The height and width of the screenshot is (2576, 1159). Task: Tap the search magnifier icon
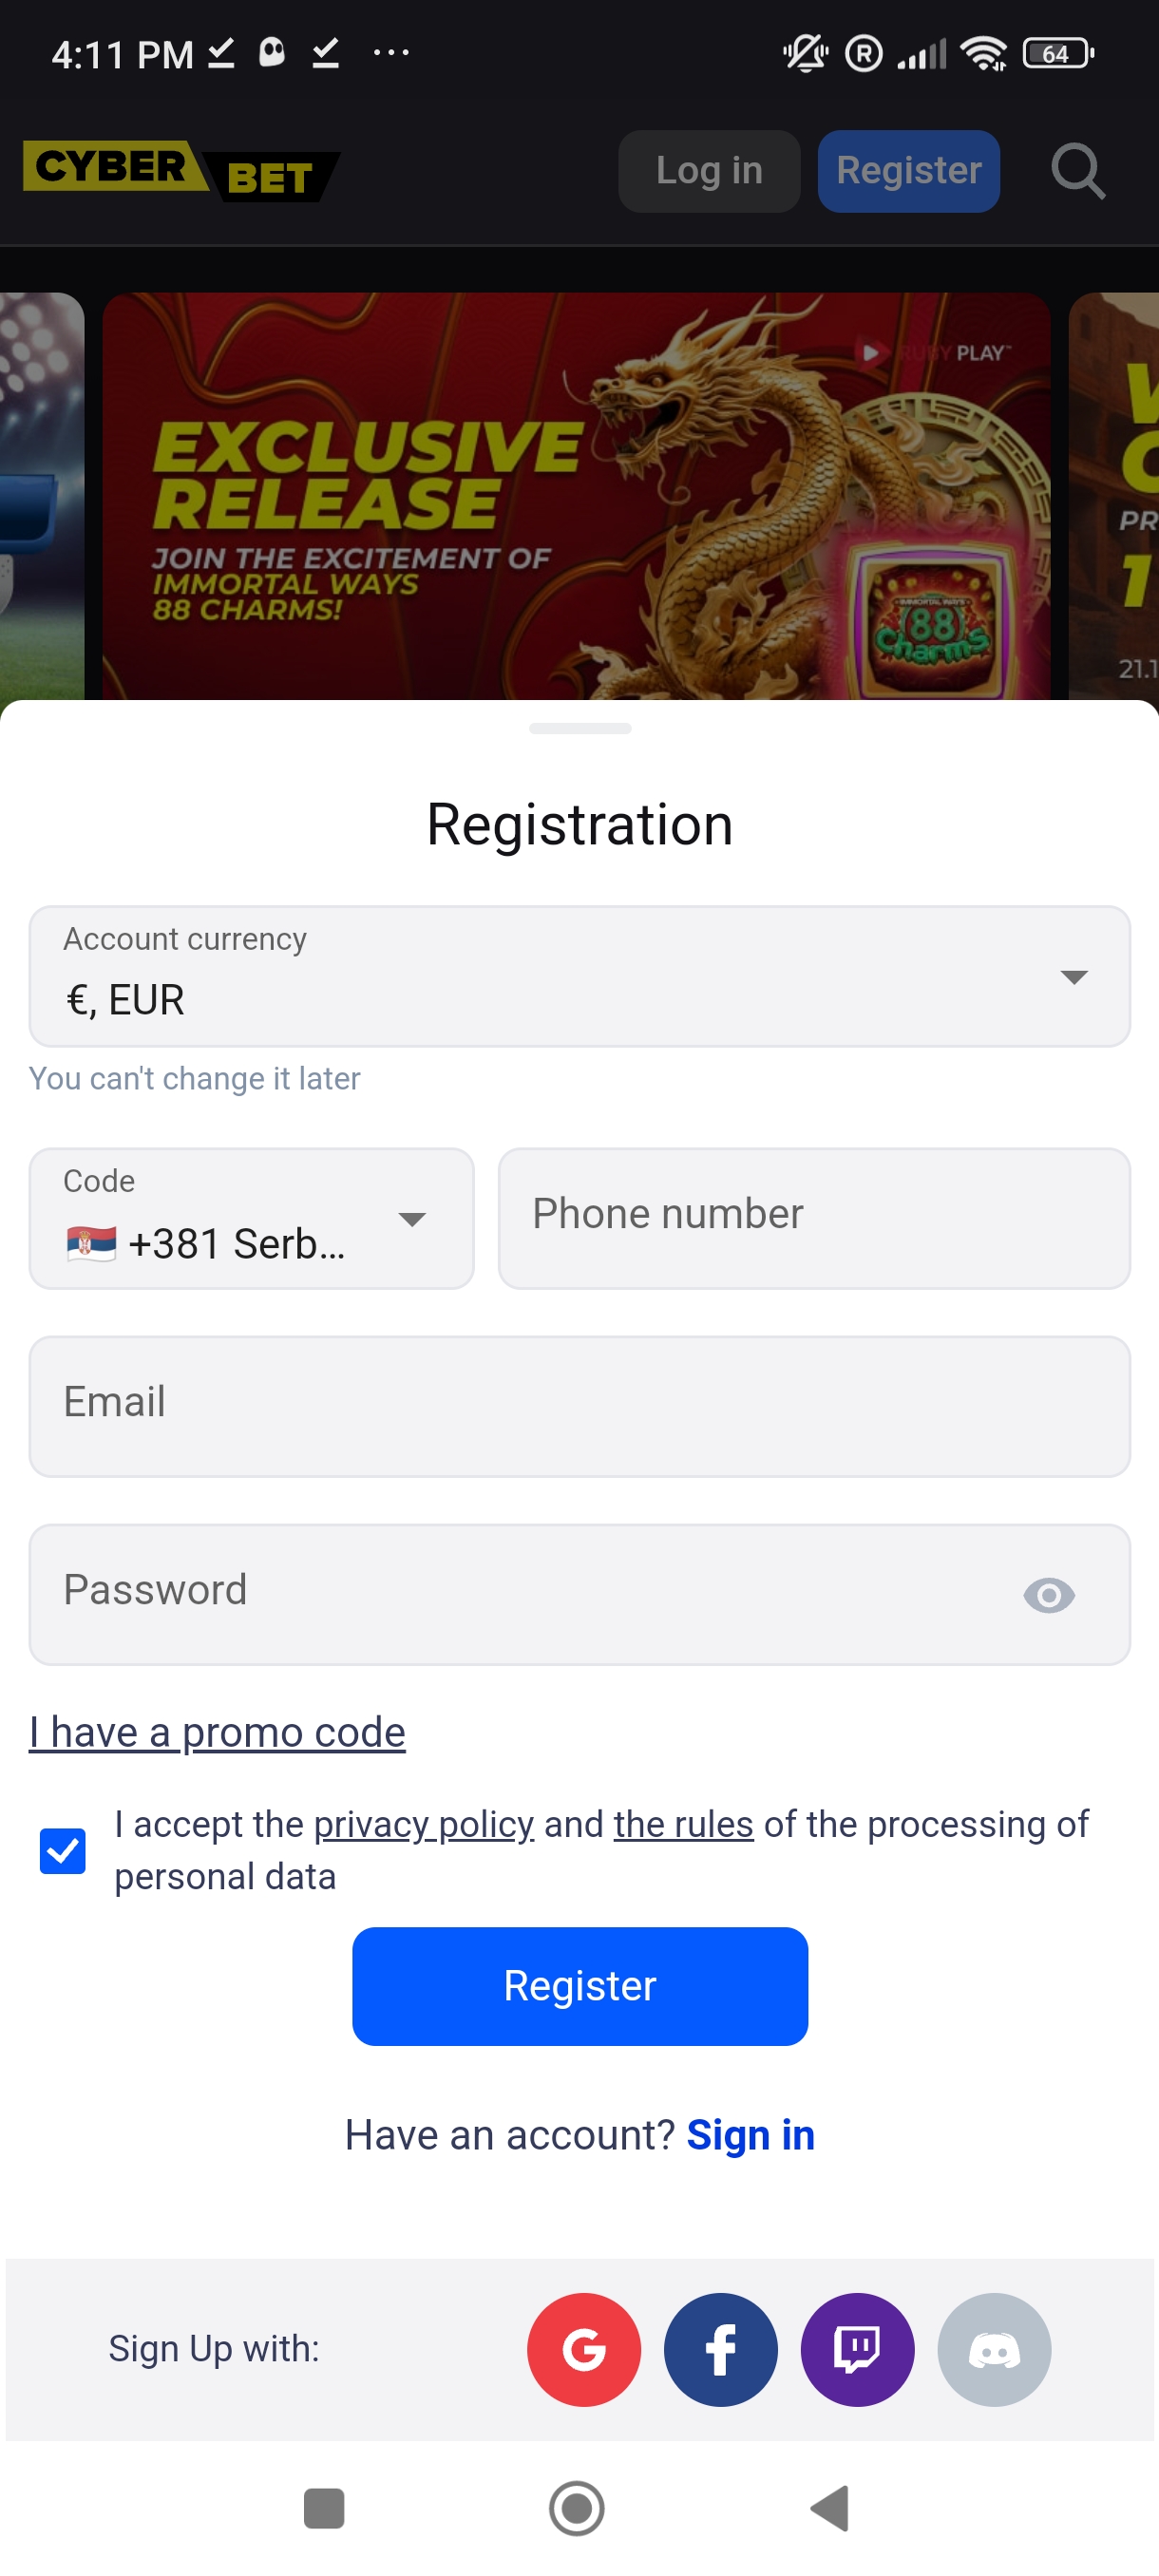(x=1078, y=171)
